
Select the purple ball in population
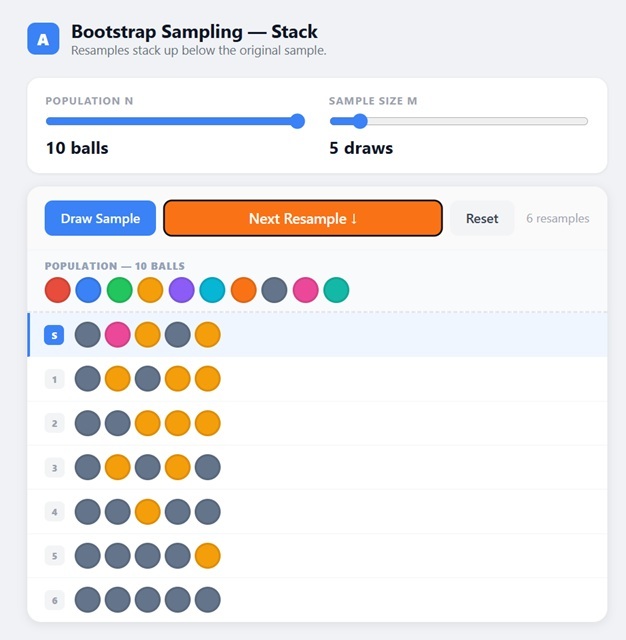coord(182,290)
